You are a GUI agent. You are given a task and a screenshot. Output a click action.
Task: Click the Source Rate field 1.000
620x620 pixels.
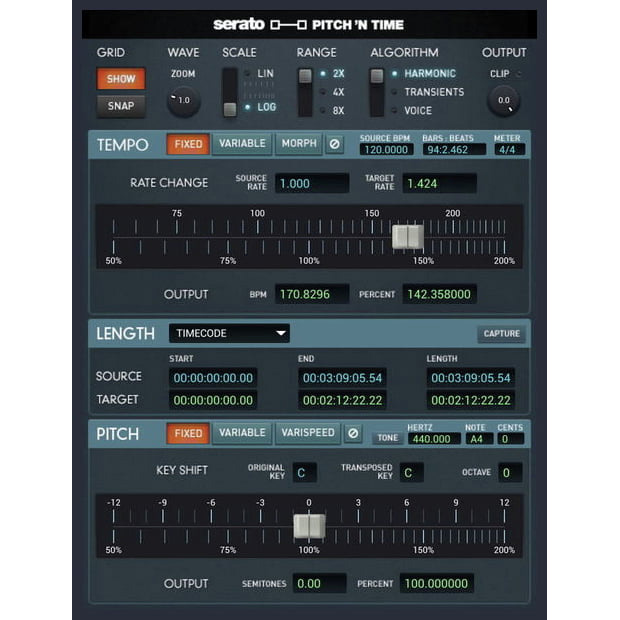point(312,183)
